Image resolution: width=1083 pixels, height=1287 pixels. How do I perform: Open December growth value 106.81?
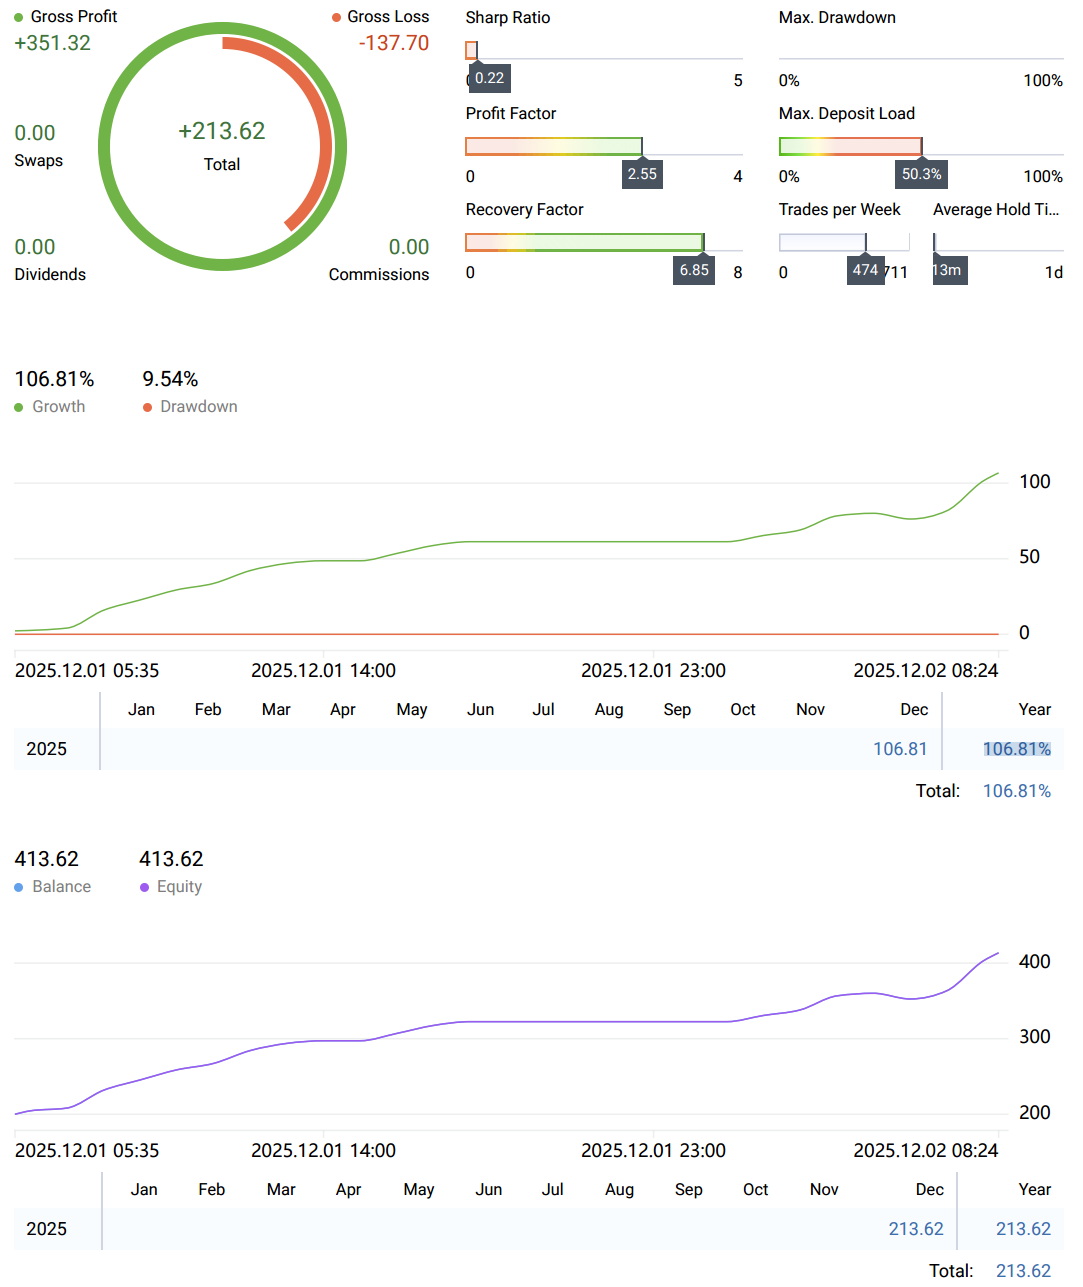[899, 749]
